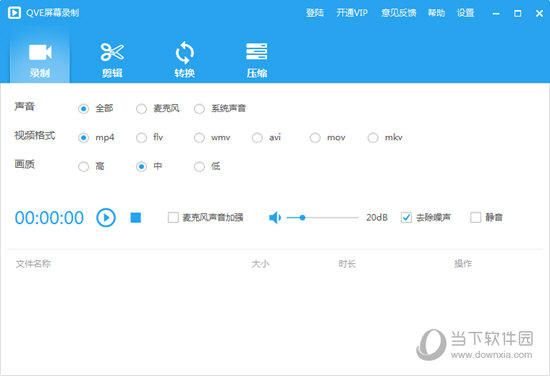Start recording with the play button
The height and width of the screenshot is (376, 550).
106,218
